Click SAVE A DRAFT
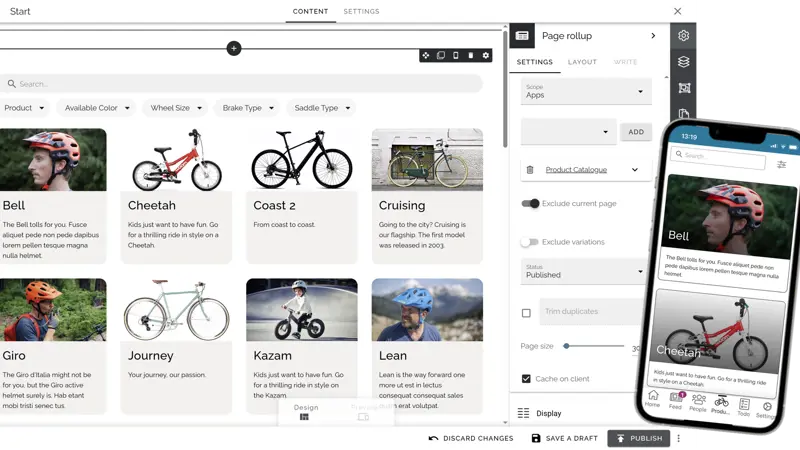 coord(564,438)
